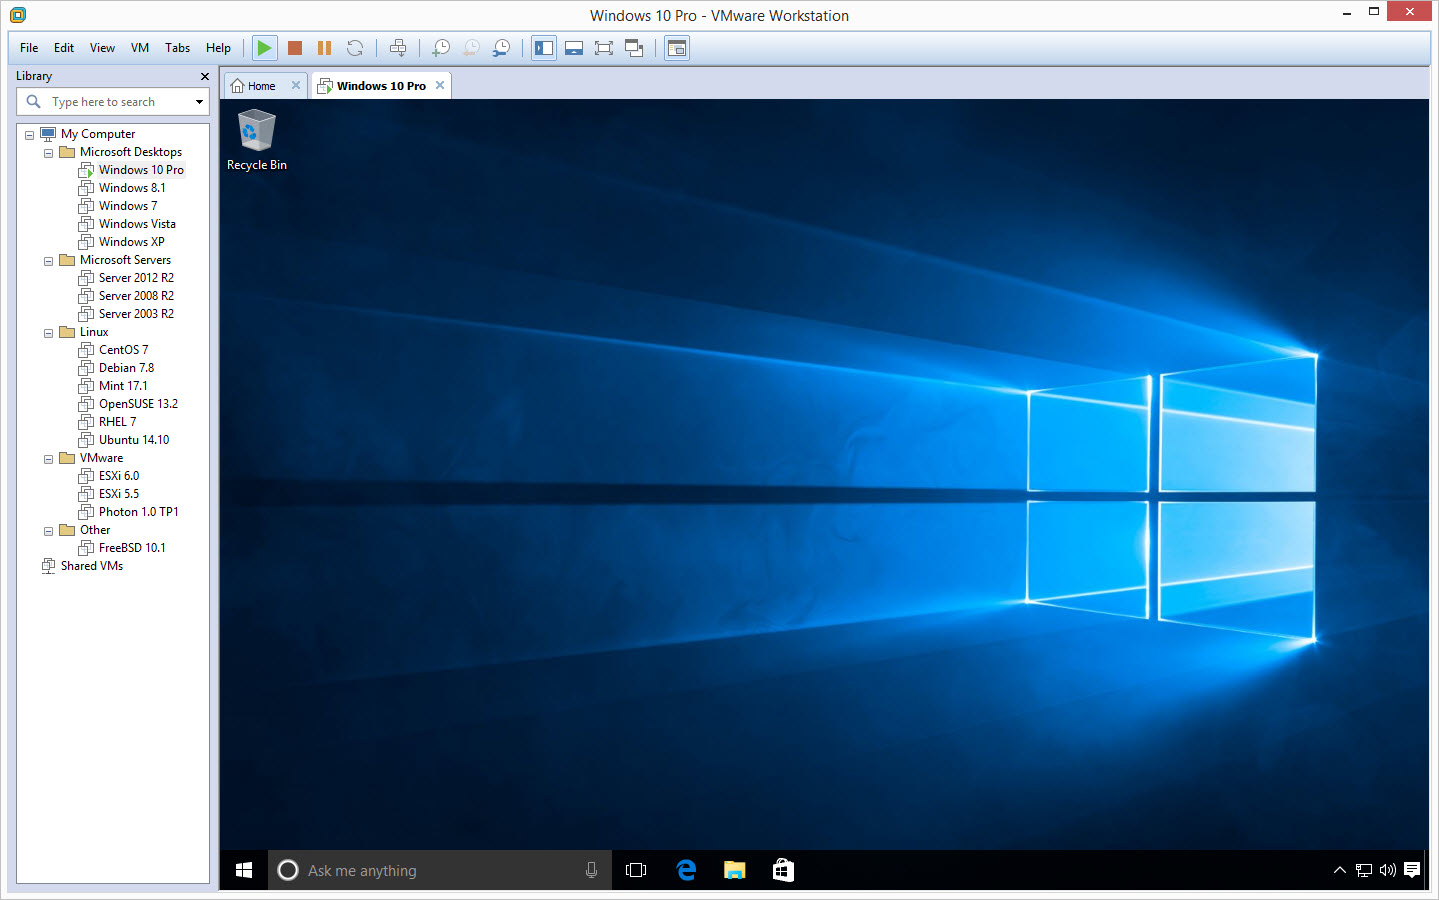Select Ubuntu 14.10 in the library
1439x900 pixels.
(x=134, y=440)
